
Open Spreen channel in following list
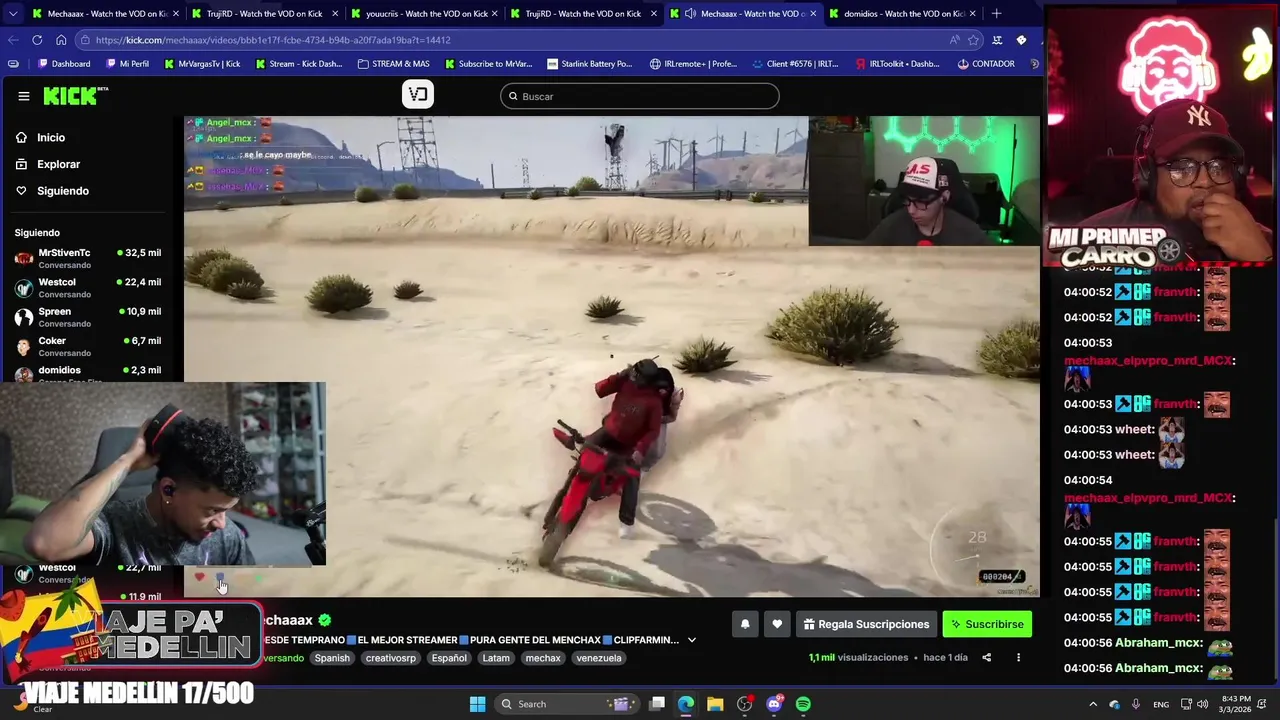pos(88,317)
